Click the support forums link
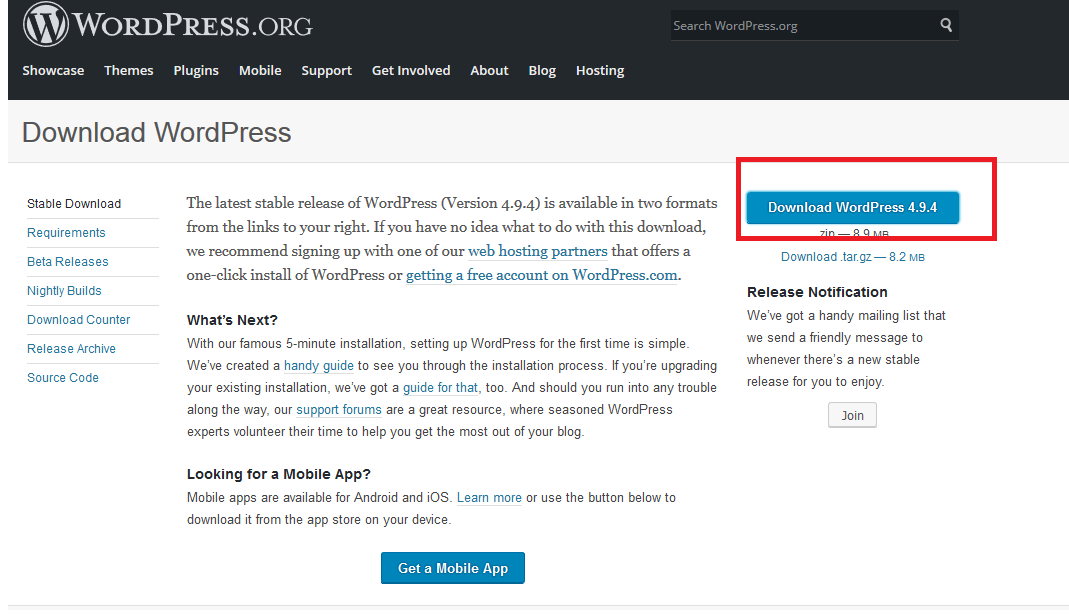 (339, 410)
